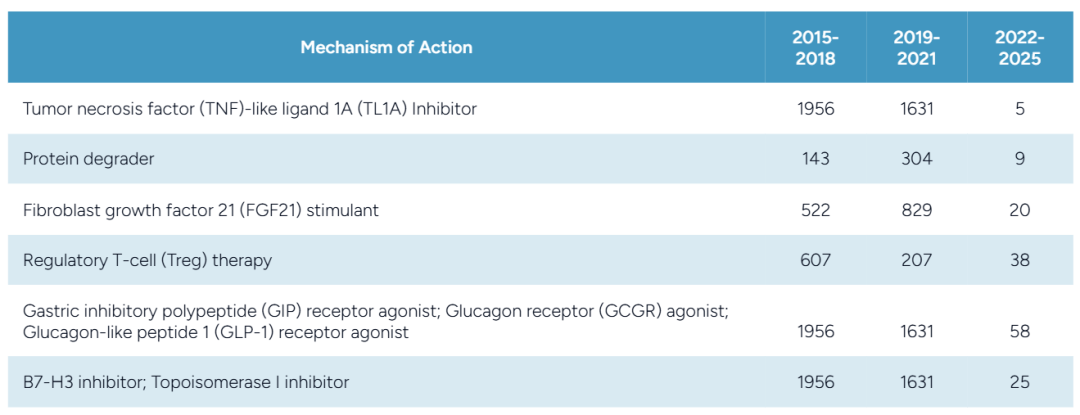Select the 2015-2018 column header
The image size is (1080, 415).
coord(815,47)
